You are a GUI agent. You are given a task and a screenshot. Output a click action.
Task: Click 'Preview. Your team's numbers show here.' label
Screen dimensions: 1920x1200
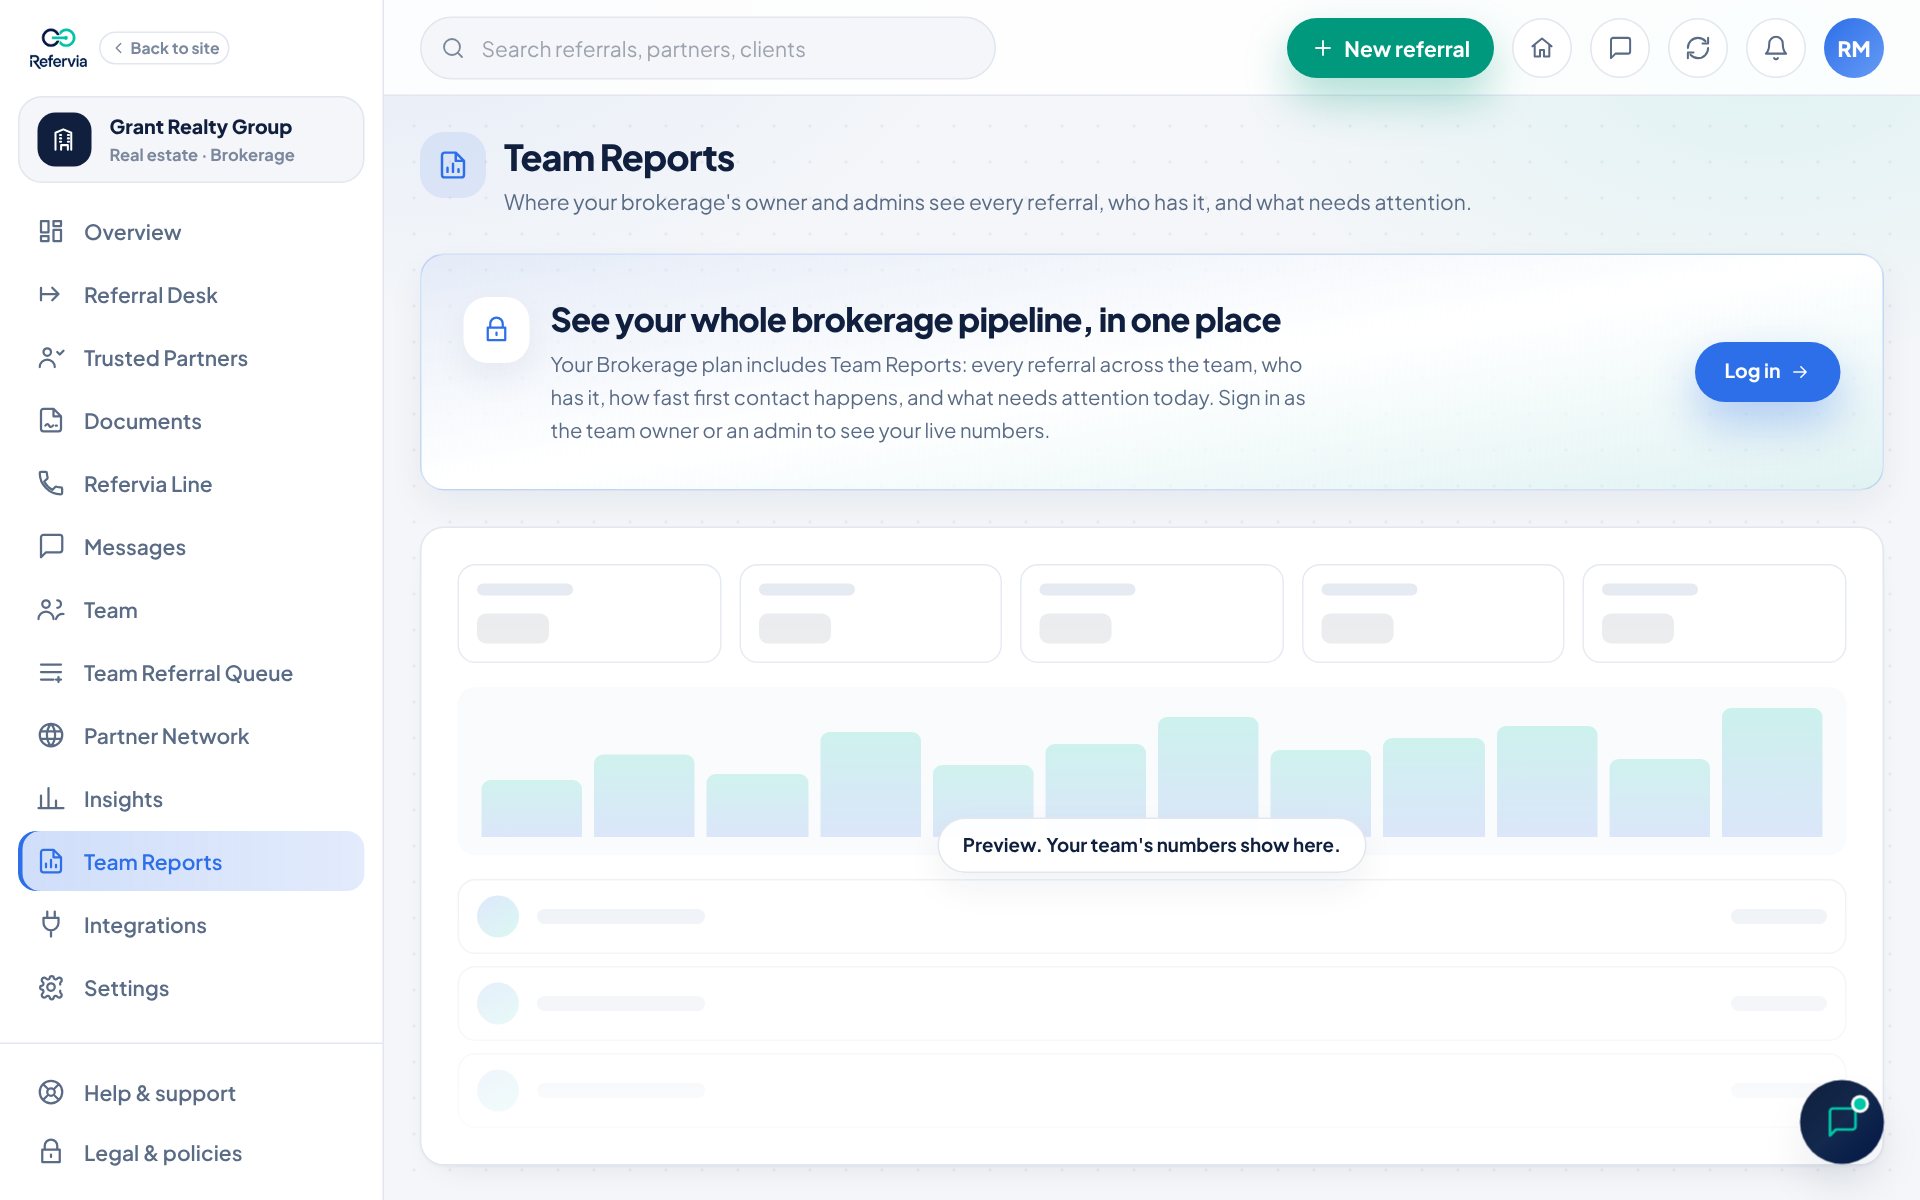click(1151, 845)
